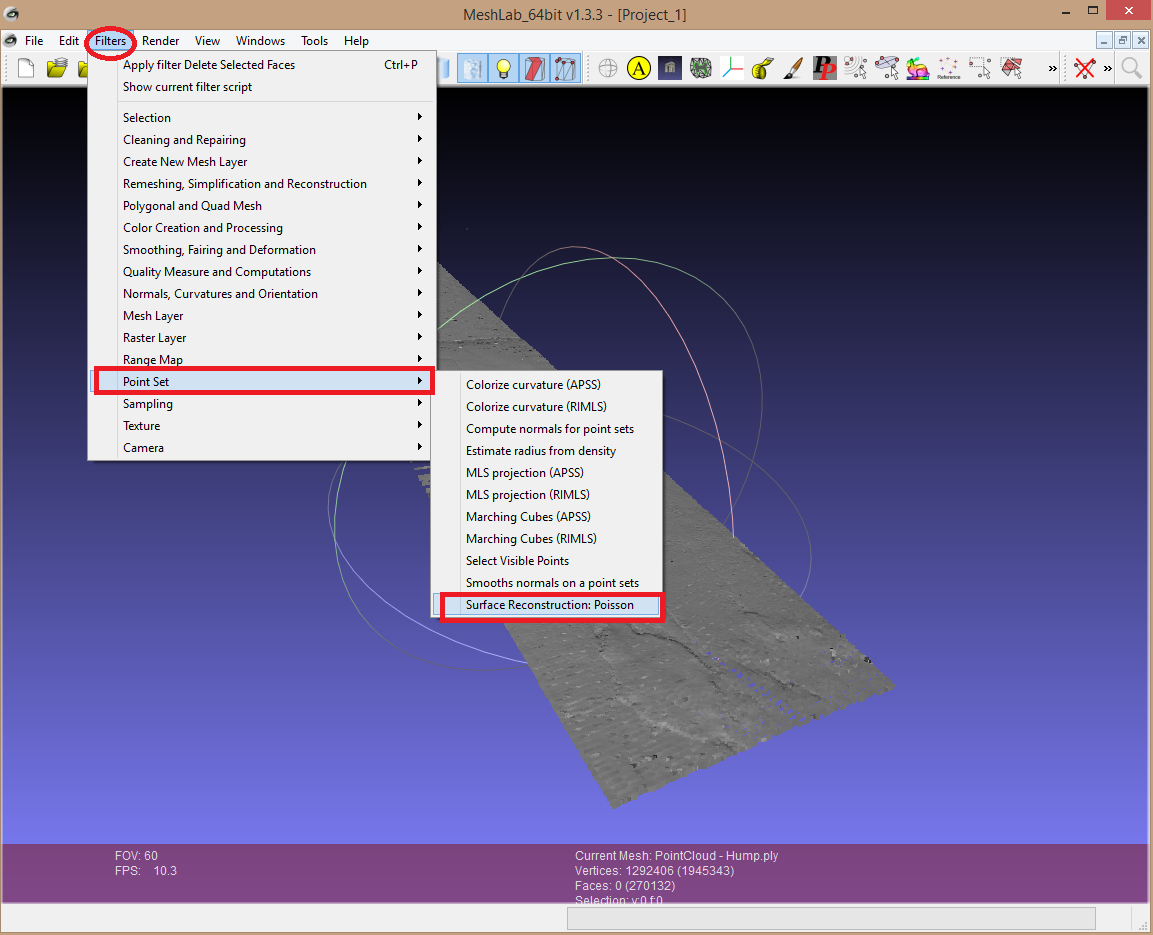Expand the Texture submenu

tap(262, 426)
